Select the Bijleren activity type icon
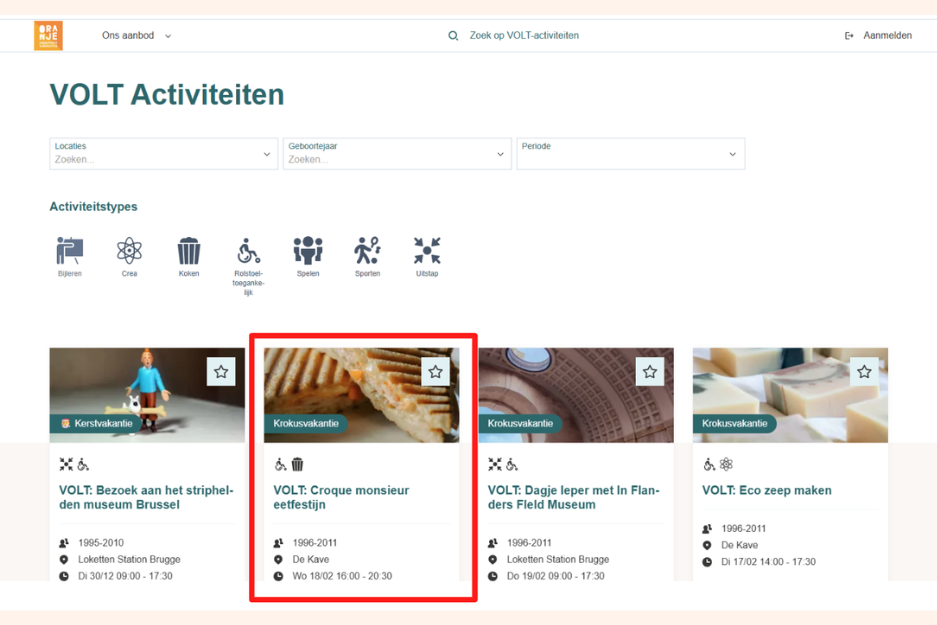 pos(70,251)
